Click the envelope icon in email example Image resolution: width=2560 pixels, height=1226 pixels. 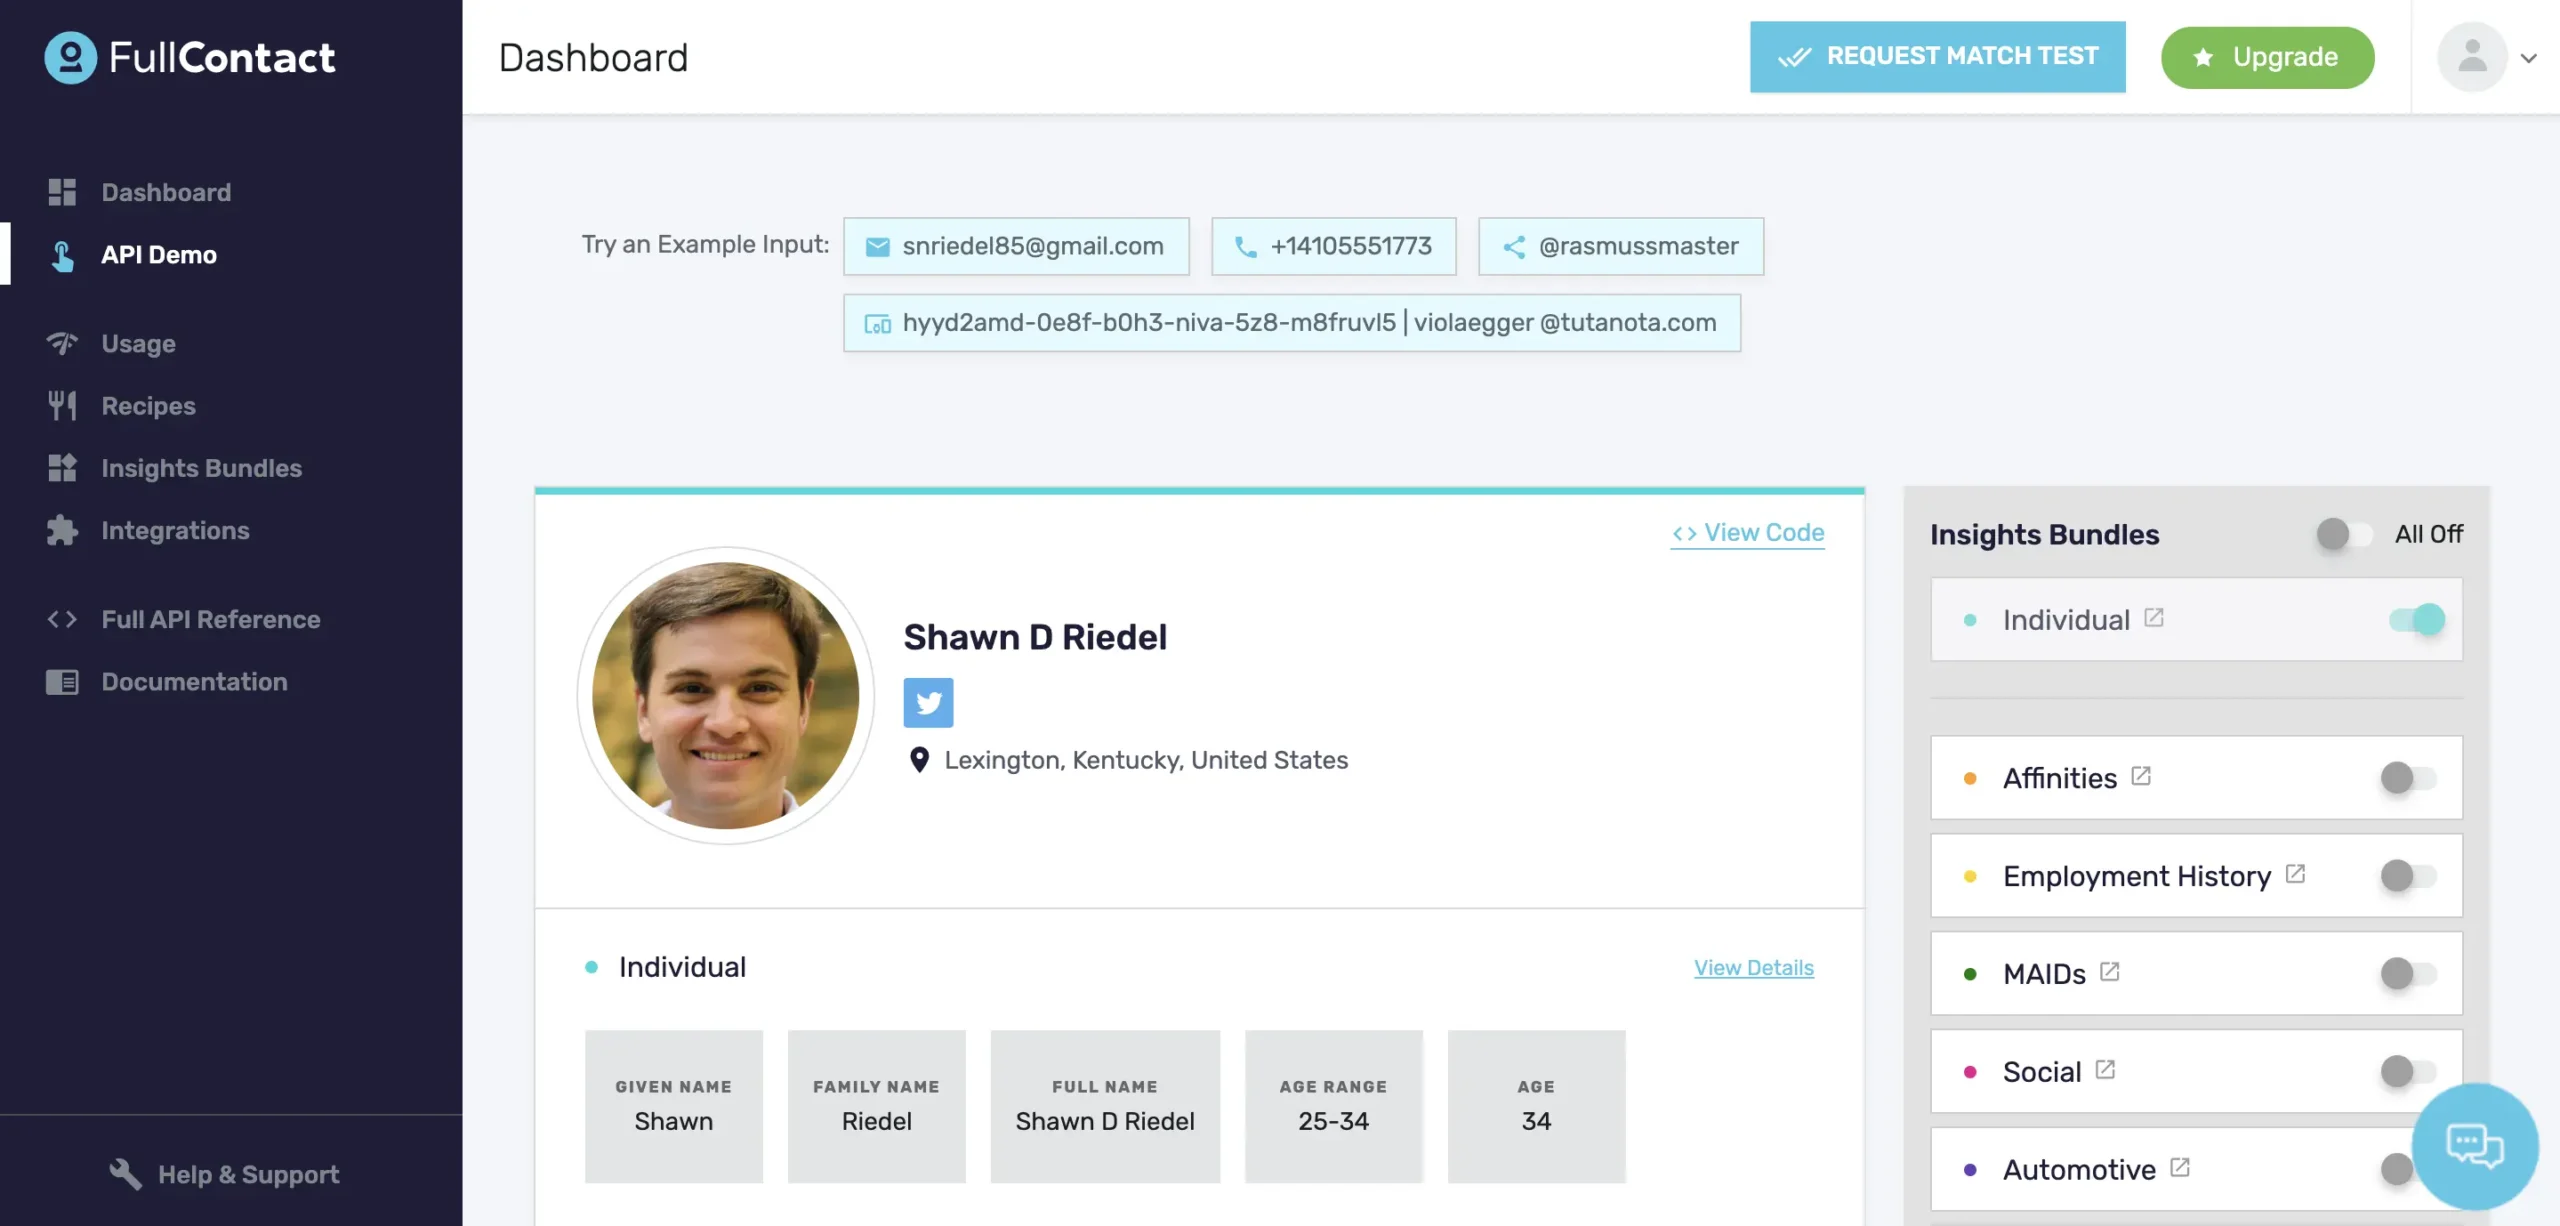point(877,247)
